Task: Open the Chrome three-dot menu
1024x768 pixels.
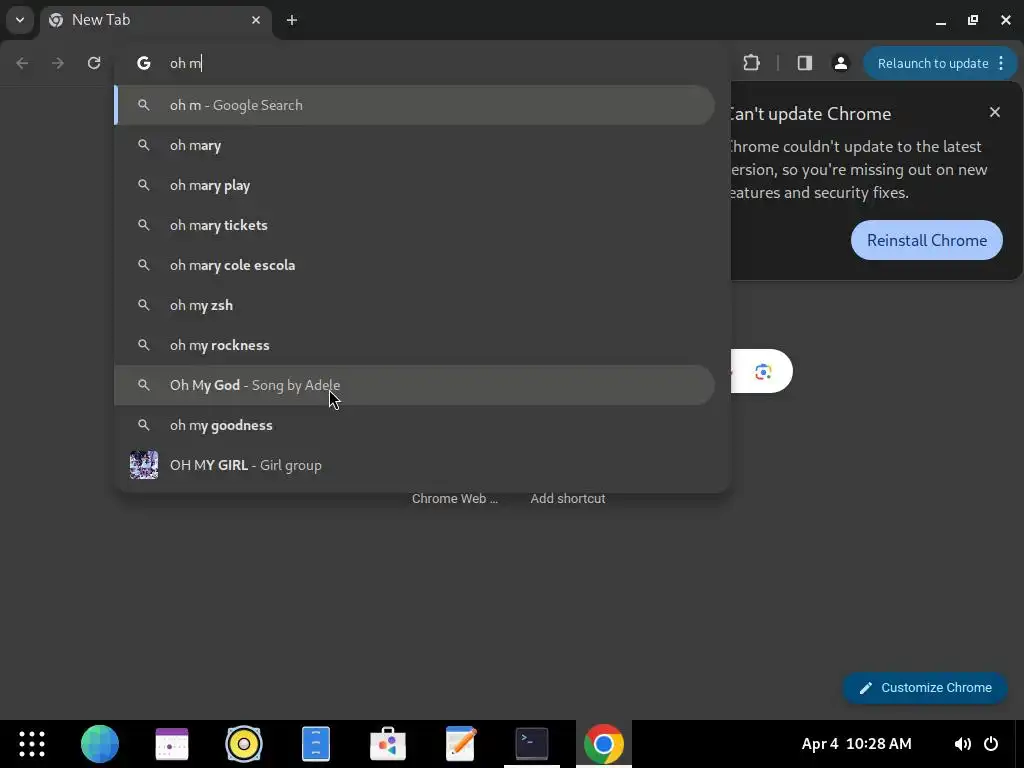Action: [1002, 63]
